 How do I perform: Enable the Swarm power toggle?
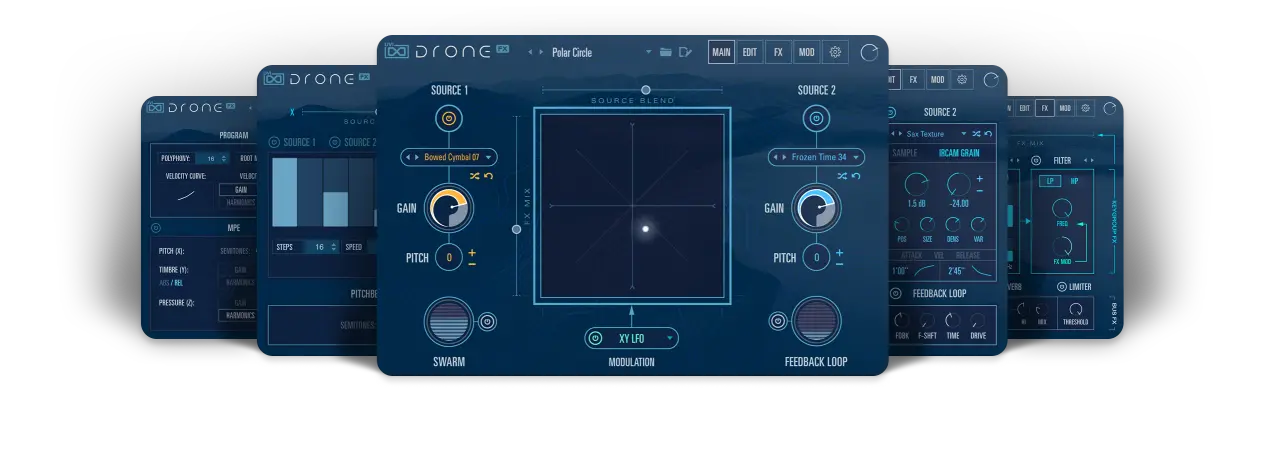(487, 321)
